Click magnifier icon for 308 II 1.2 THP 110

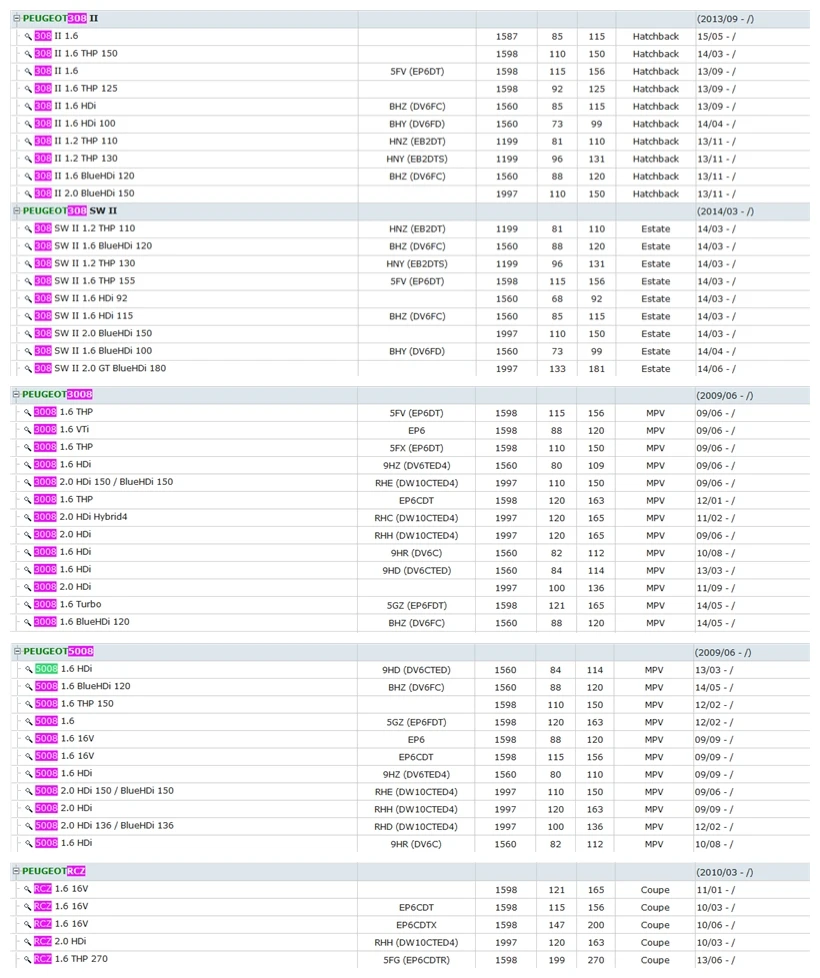click(28, 142)
